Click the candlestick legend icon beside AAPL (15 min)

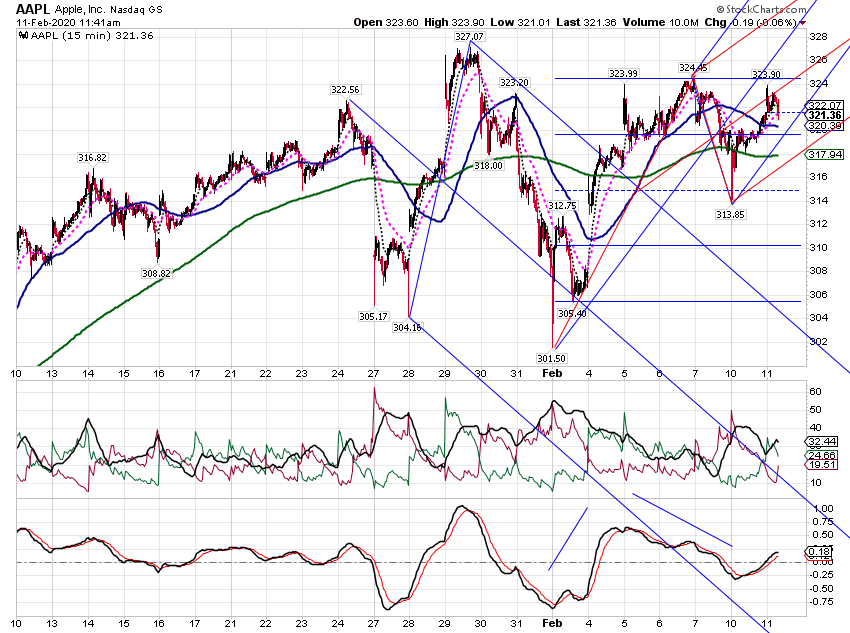point(23,36)
